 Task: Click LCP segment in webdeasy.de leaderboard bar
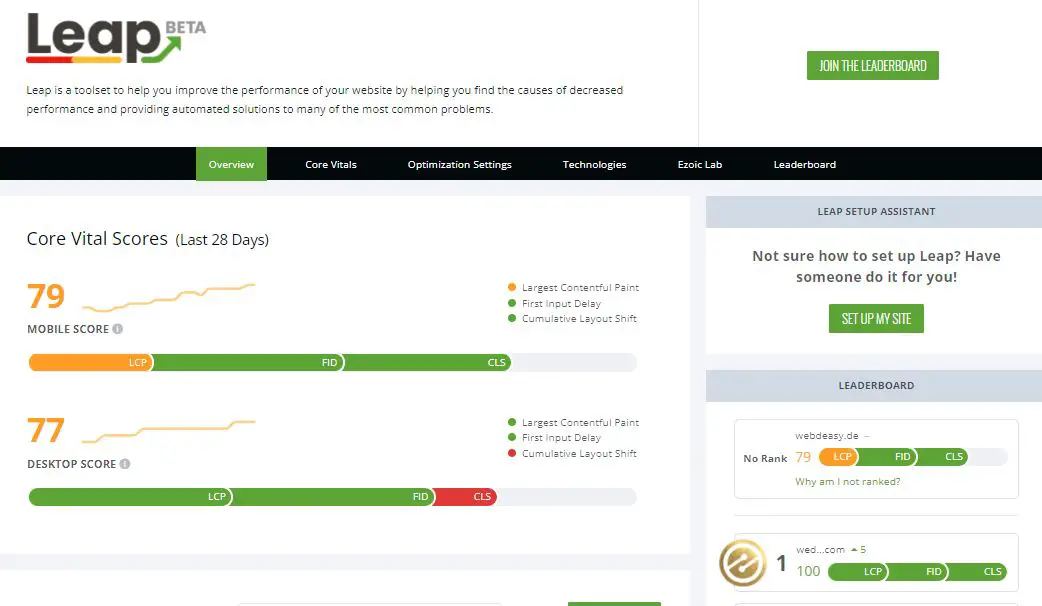(839, 456)
